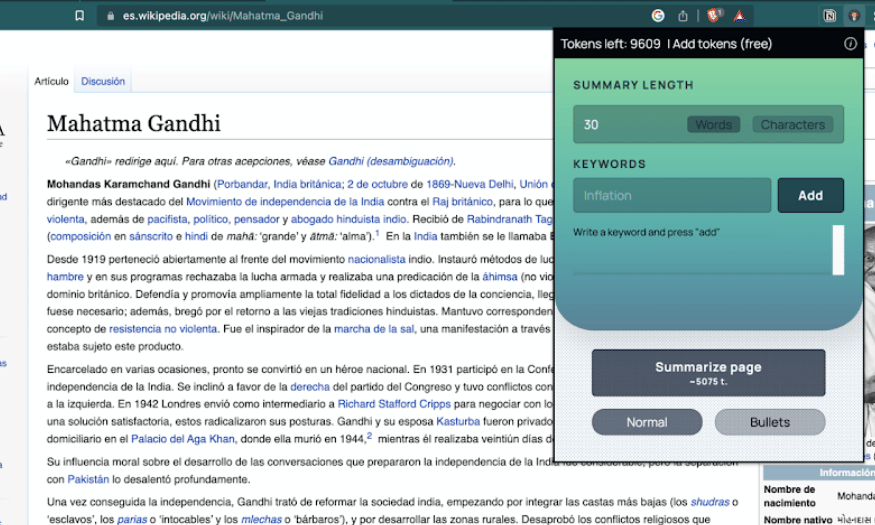Viewport: 875px width, 525px height.
Task: Click footnote reference 2 after 1944
Action: click(369, 436)
